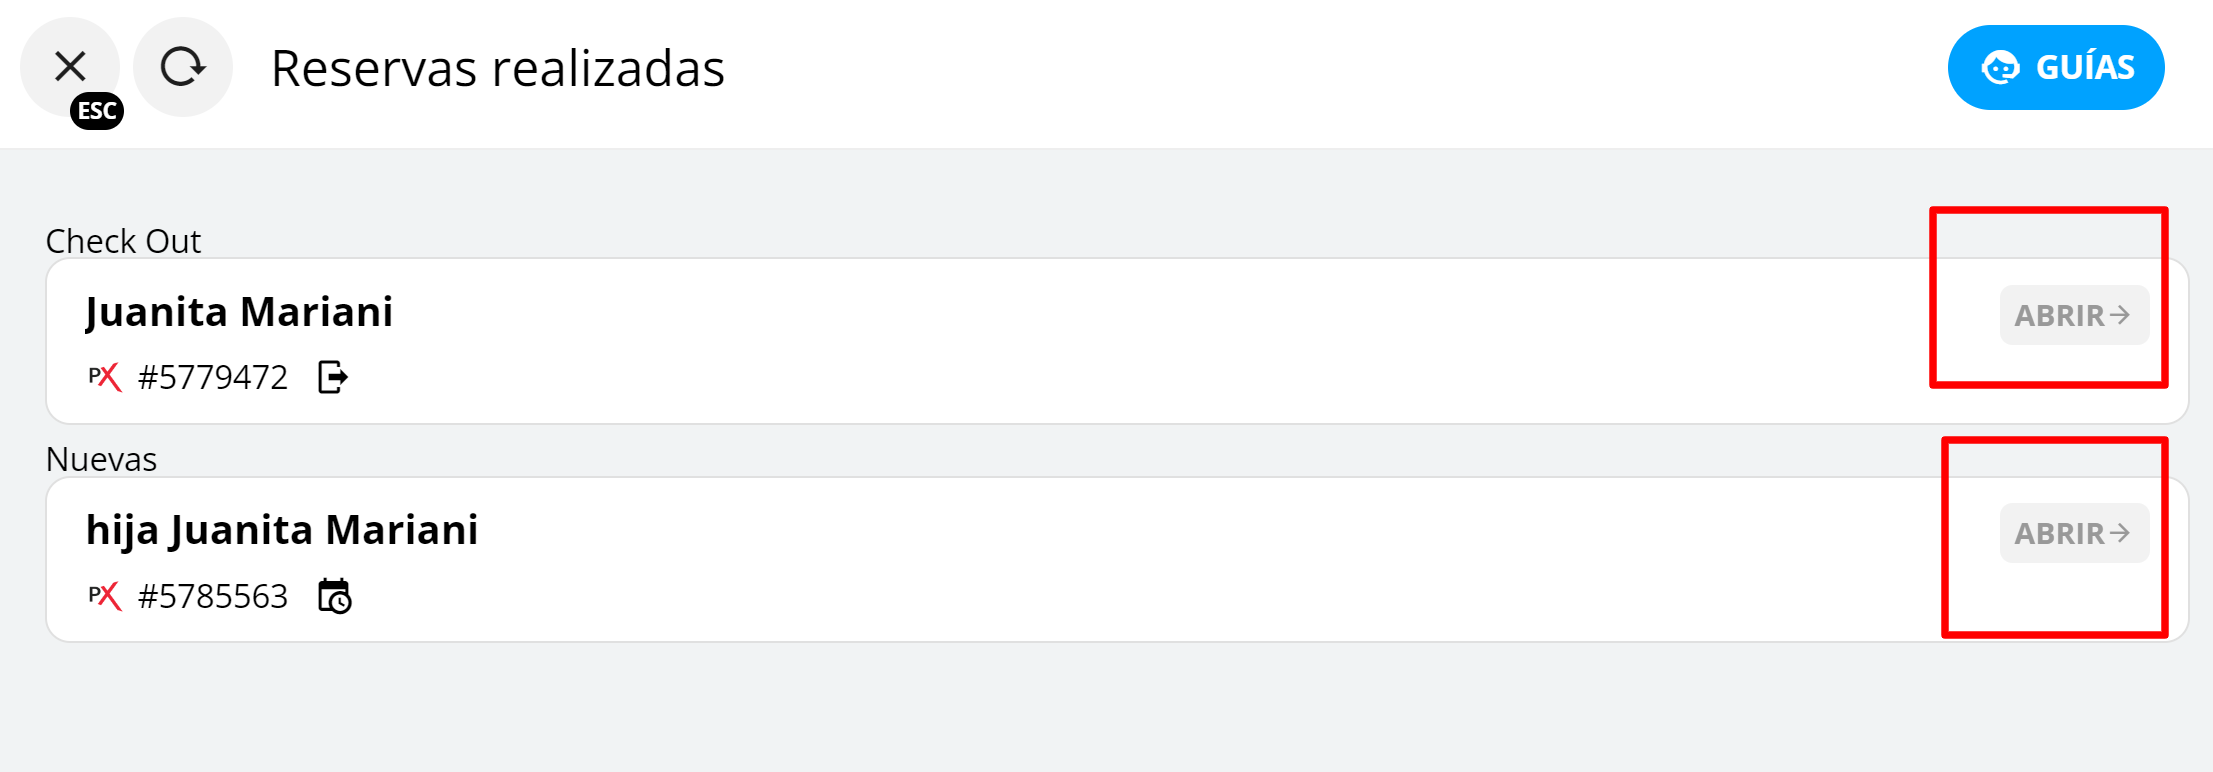2213x772 pixels.
Task: Click empty space in the Nuevas reservation card
Action: (1100, 560)
